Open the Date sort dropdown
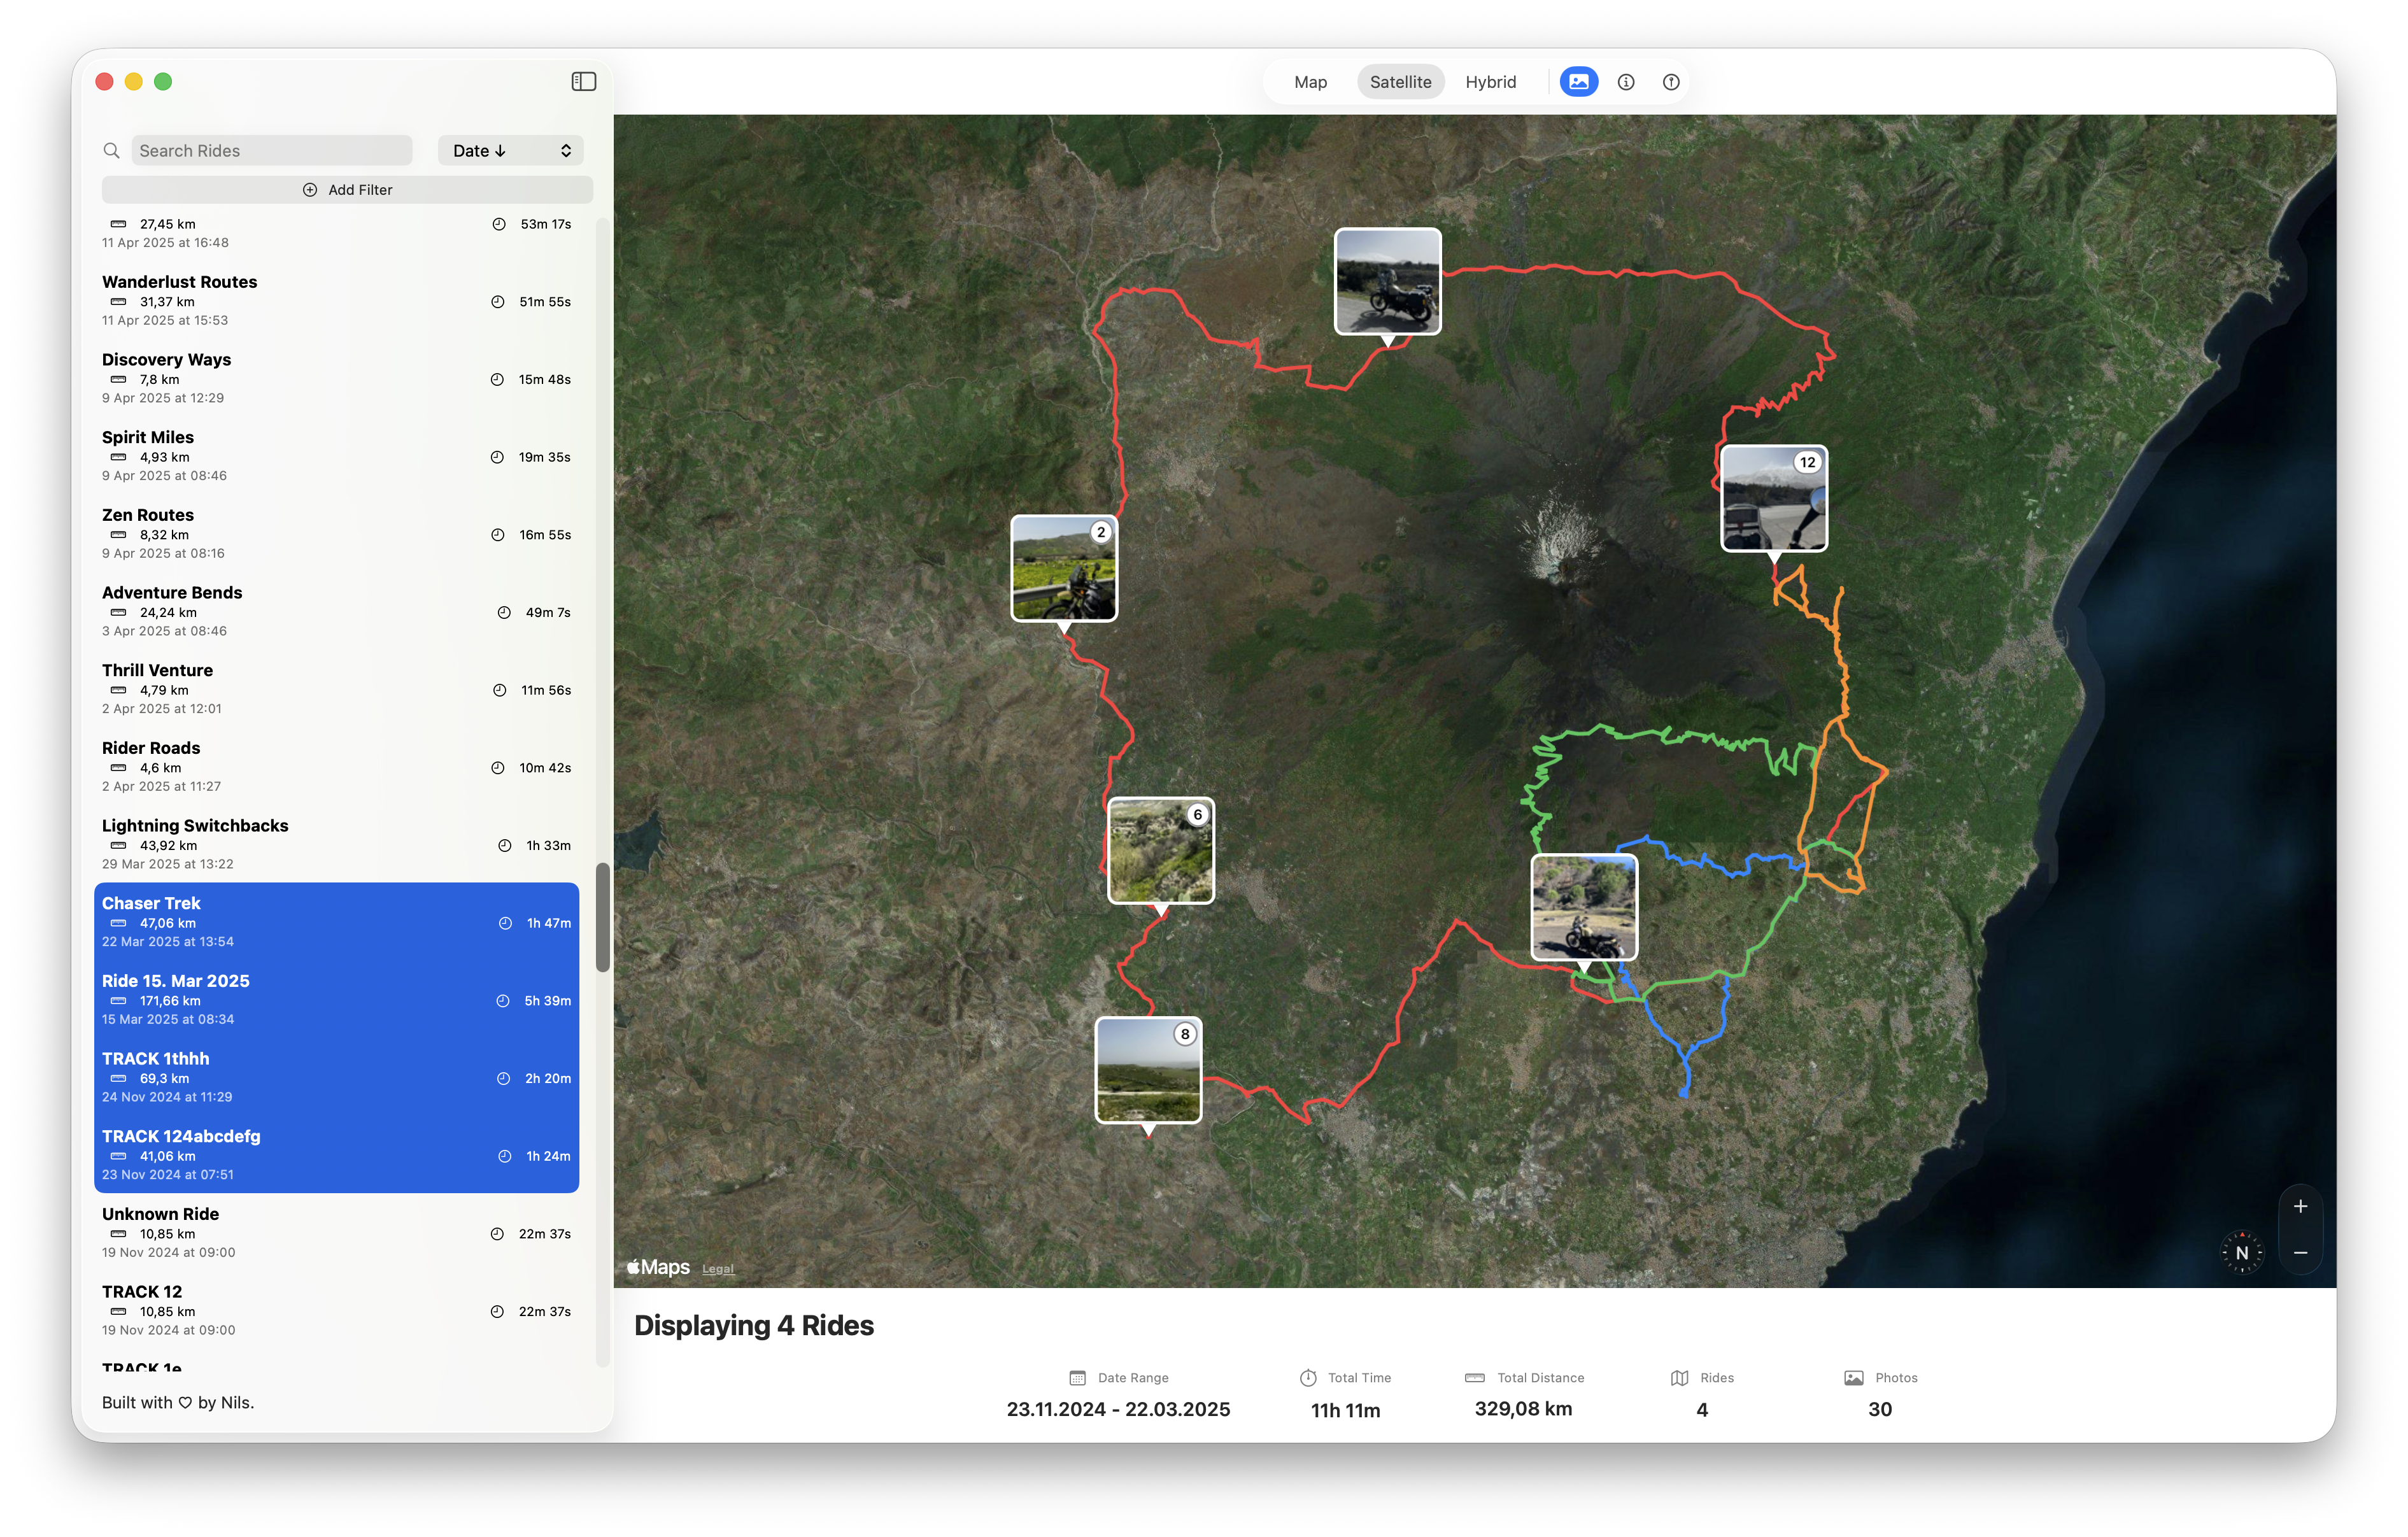 click(510, 150)
